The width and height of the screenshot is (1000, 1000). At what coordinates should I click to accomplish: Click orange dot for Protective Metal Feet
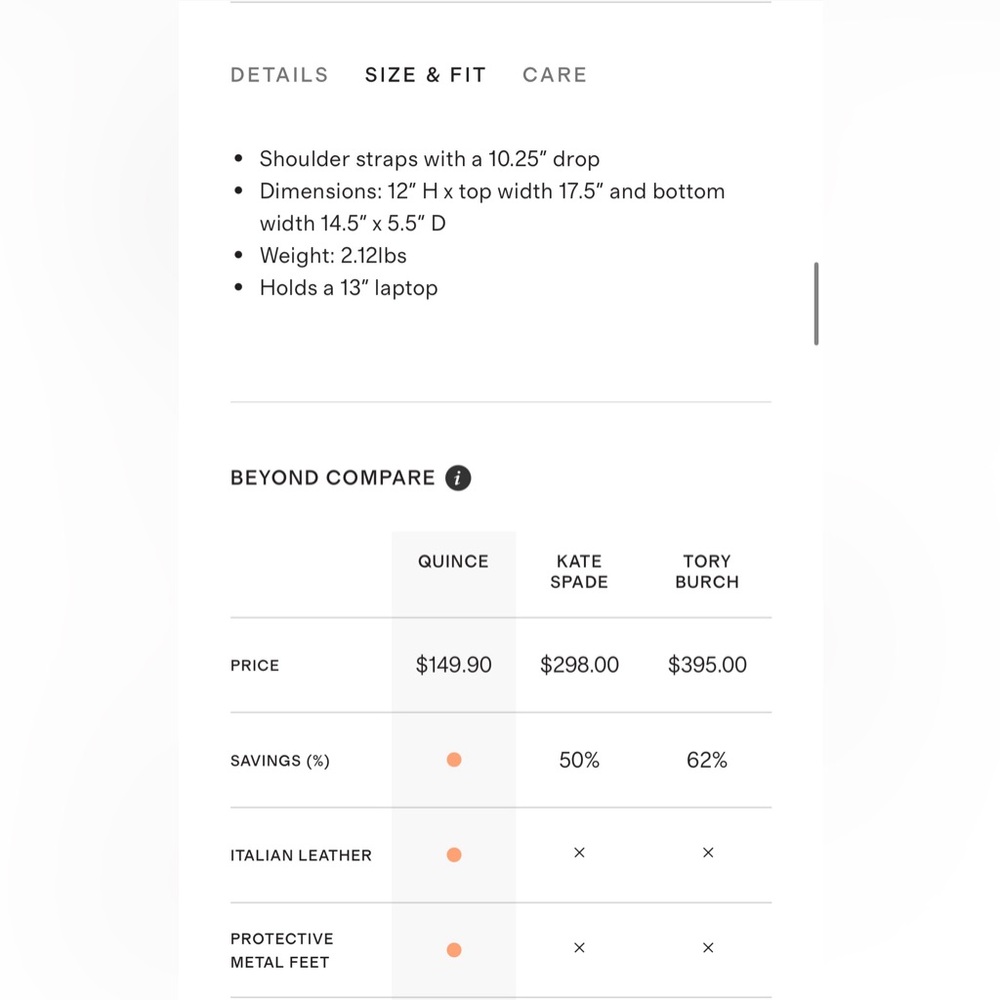pos(454,950)
